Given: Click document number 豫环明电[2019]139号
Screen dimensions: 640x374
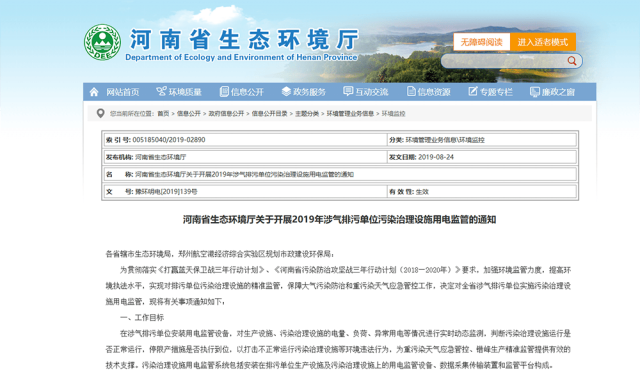Looking at the screenshot, I should [166, 192].
